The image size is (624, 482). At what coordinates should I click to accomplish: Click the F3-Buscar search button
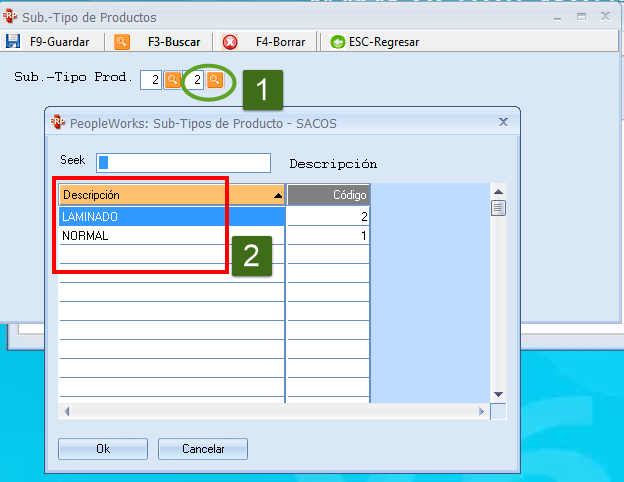[173, 42]
